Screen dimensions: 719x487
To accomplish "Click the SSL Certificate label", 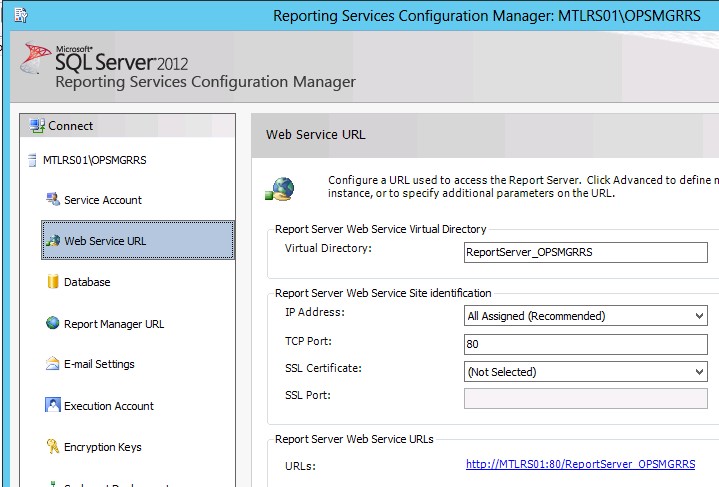I will (323, 368).
